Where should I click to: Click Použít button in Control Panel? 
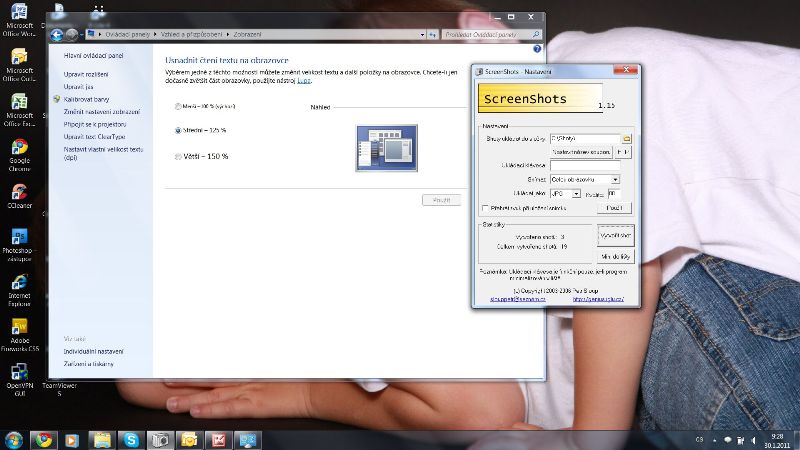(x=441, y=200)
